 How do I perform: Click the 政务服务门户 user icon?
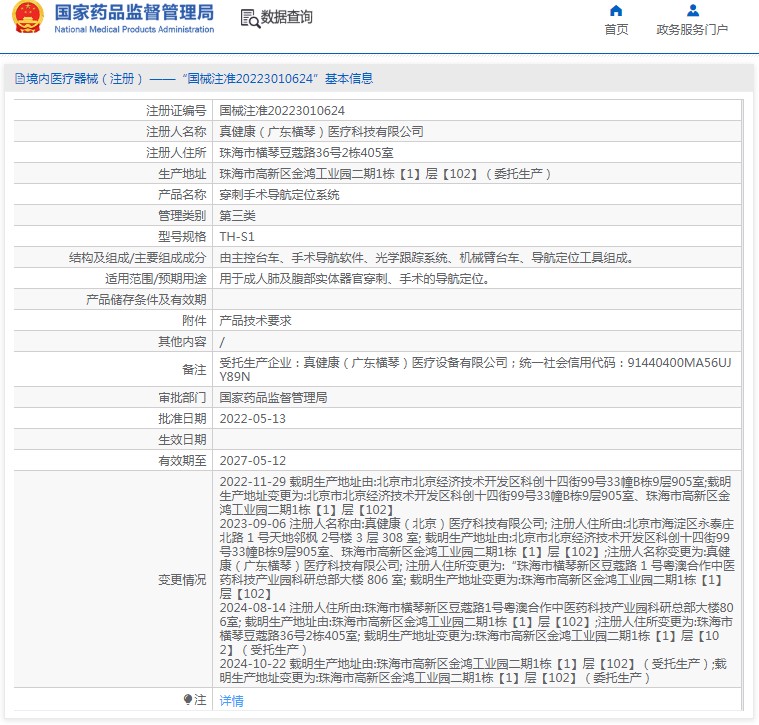click(692, 10)
